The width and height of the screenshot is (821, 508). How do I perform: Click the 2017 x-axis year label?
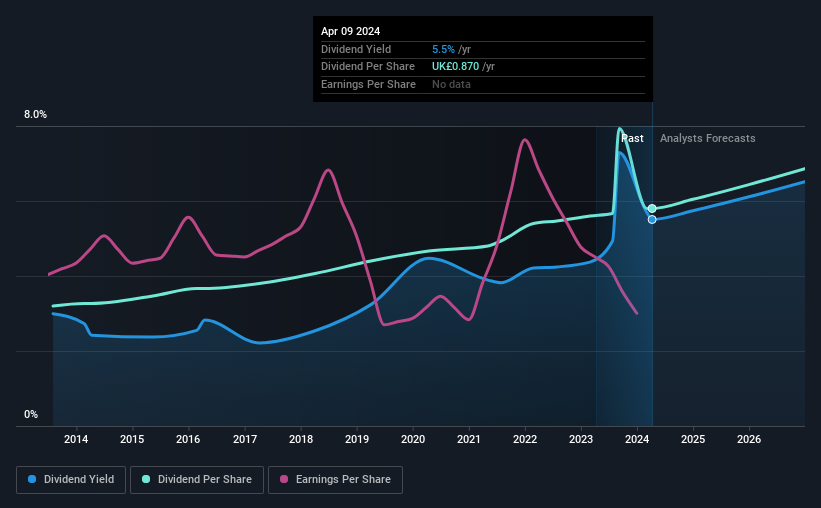(x=245, y=439)
